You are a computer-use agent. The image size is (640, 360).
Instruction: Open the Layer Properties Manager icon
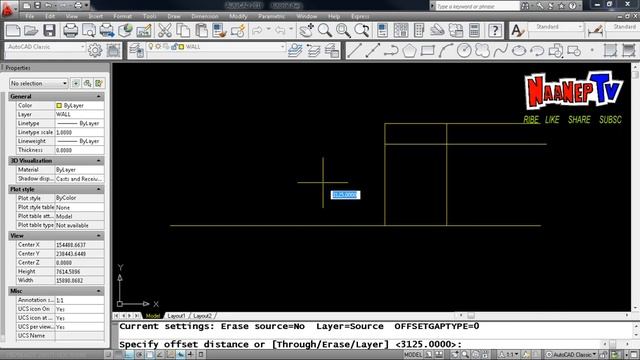tap(136, 51)
